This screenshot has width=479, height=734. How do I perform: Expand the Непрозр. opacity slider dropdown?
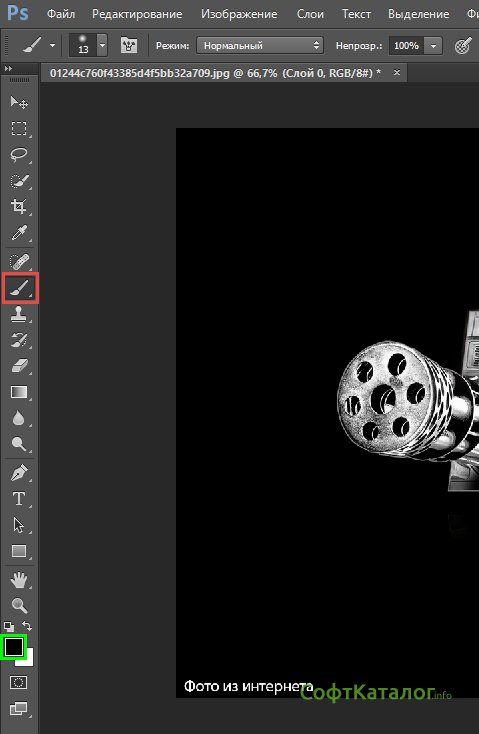pyautogui.click(x=433, y=46)
